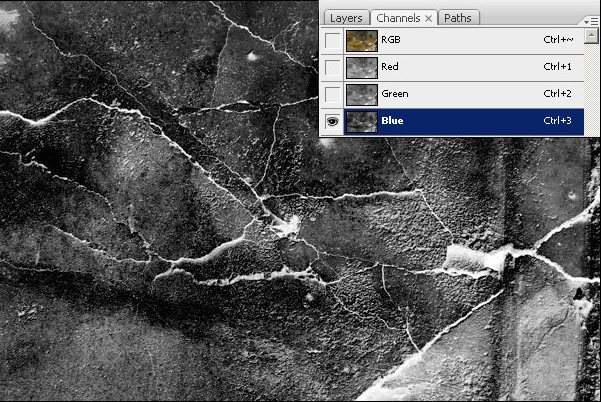The height and width of the screenshot is (402, 601).
Task: Select the Red channel row label
Action: coord(389,67)
